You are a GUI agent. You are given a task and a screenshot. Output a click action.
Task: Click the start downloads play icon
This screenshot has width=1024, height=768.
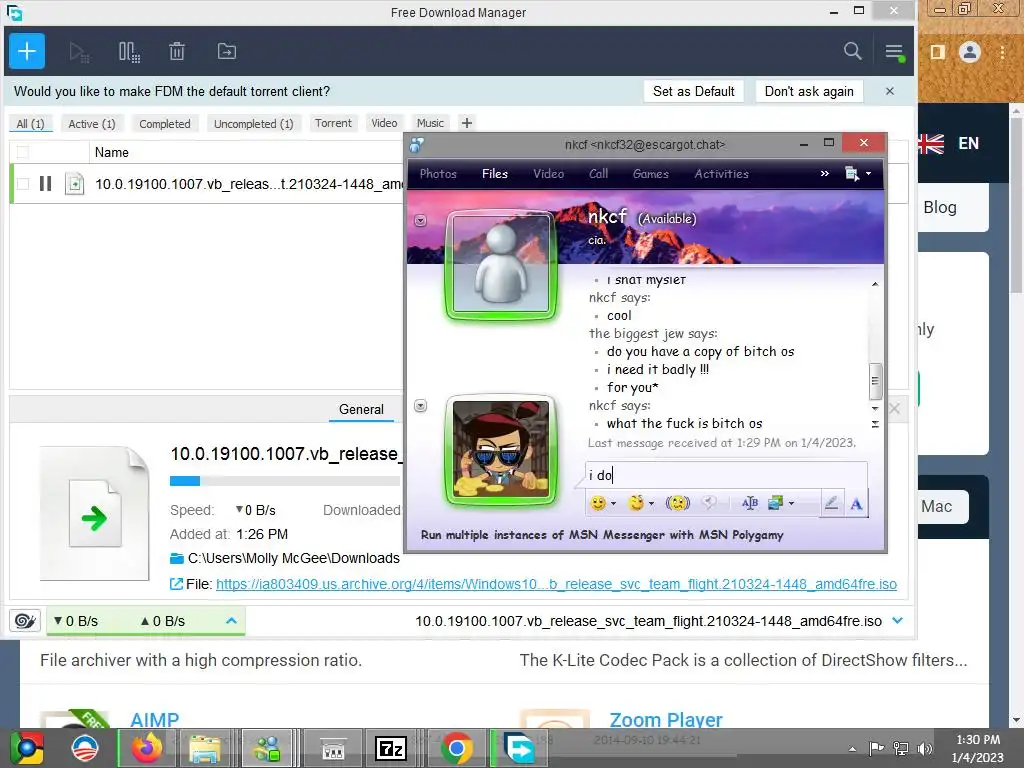pos(78,52)
